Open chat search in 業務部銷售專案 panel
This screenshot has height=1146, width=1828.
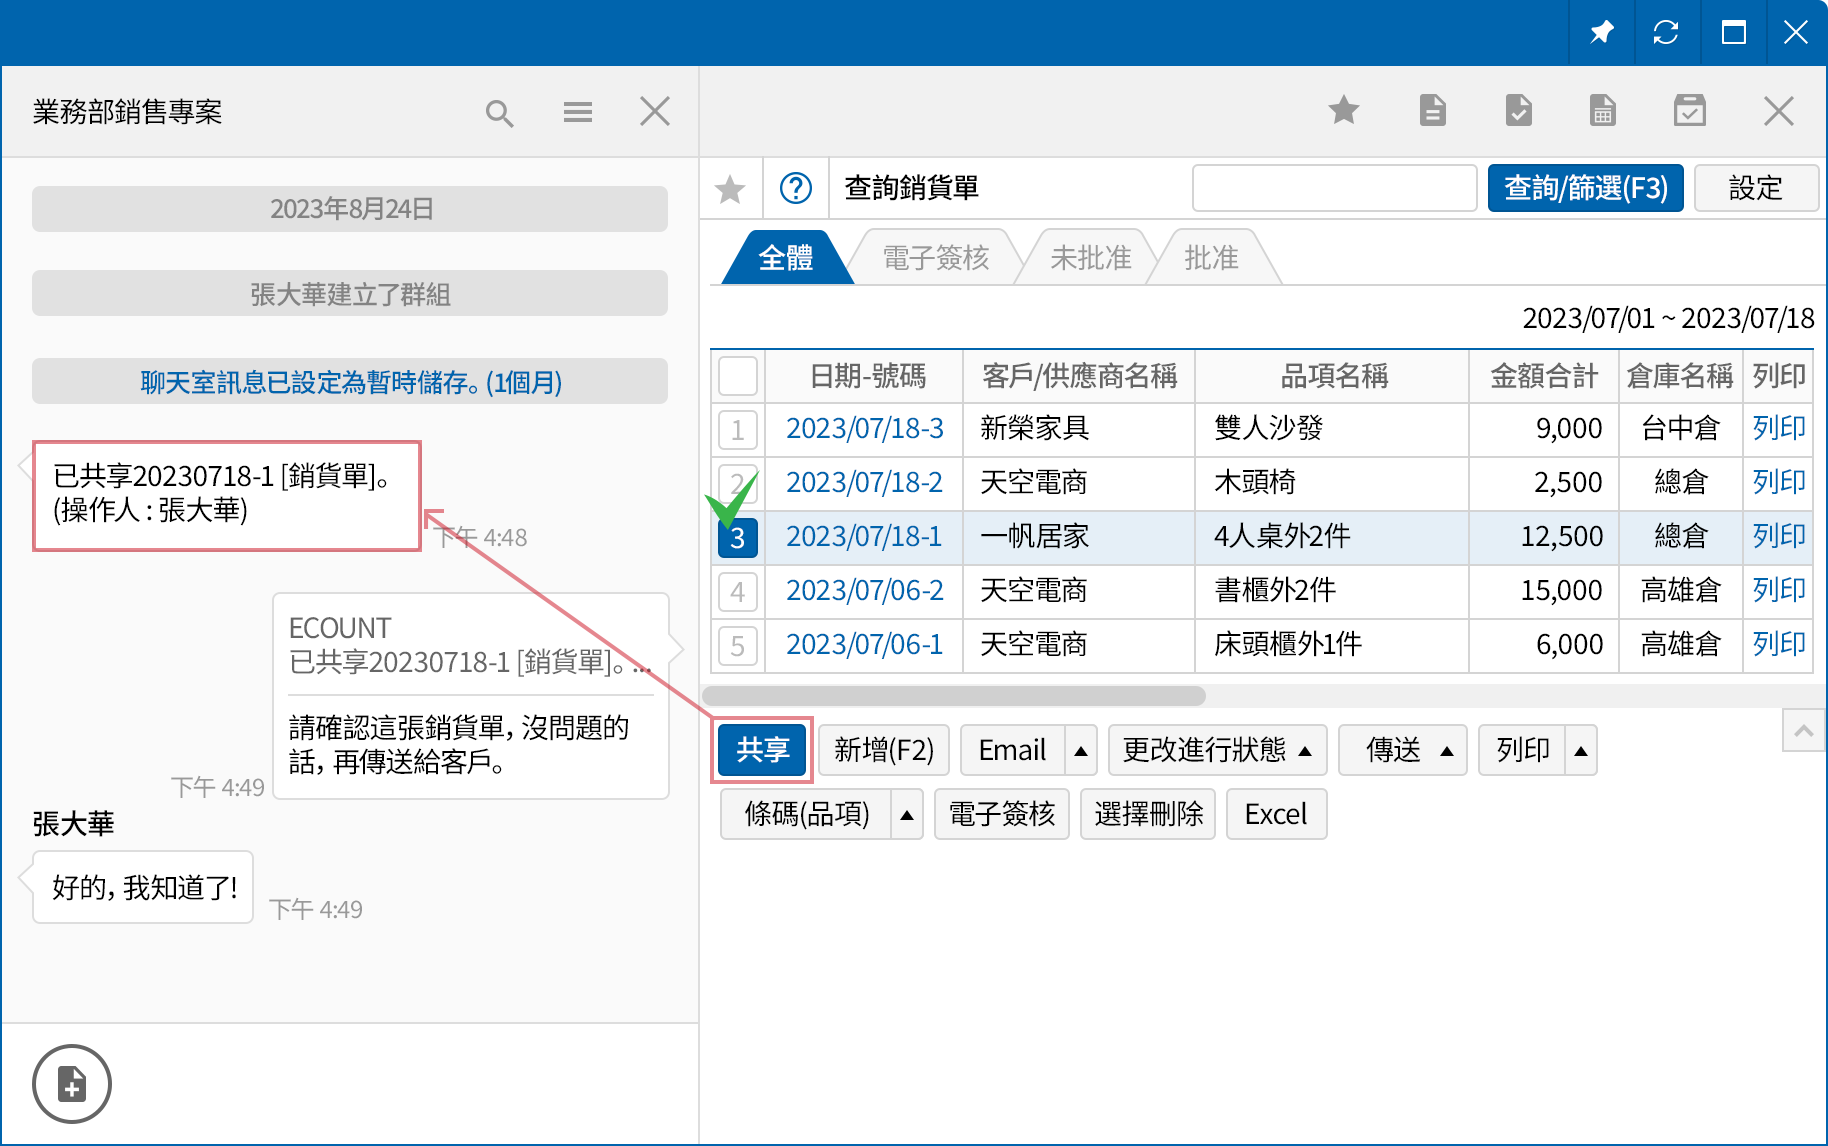(x=500, y=112)
